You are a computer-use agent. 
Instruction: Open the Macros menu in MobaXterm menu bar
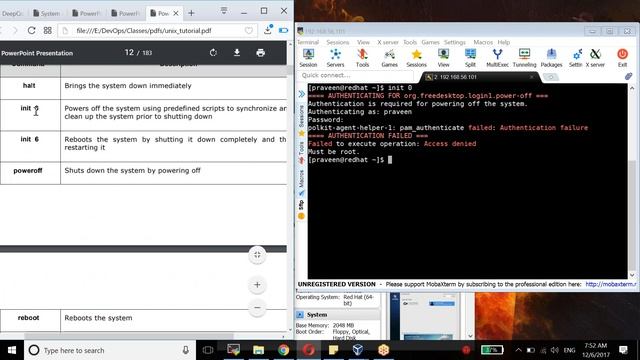(x=483, y=42)
